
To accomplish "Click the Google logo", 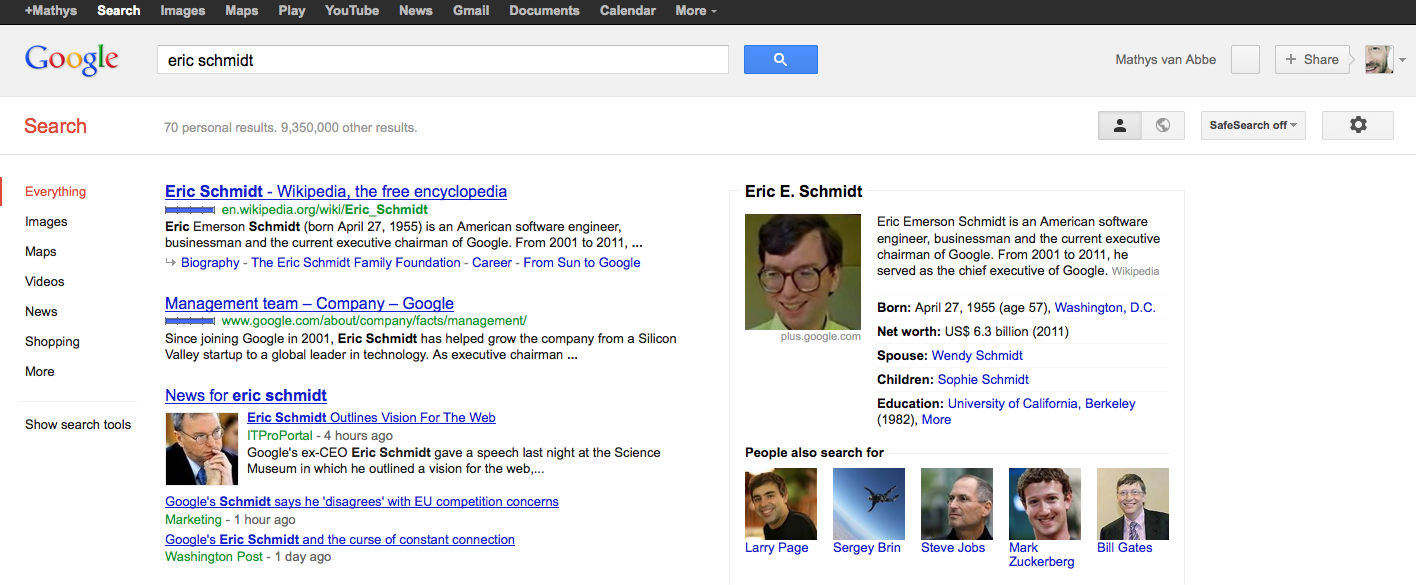I will pyautogui.click(x=72, y=60).
